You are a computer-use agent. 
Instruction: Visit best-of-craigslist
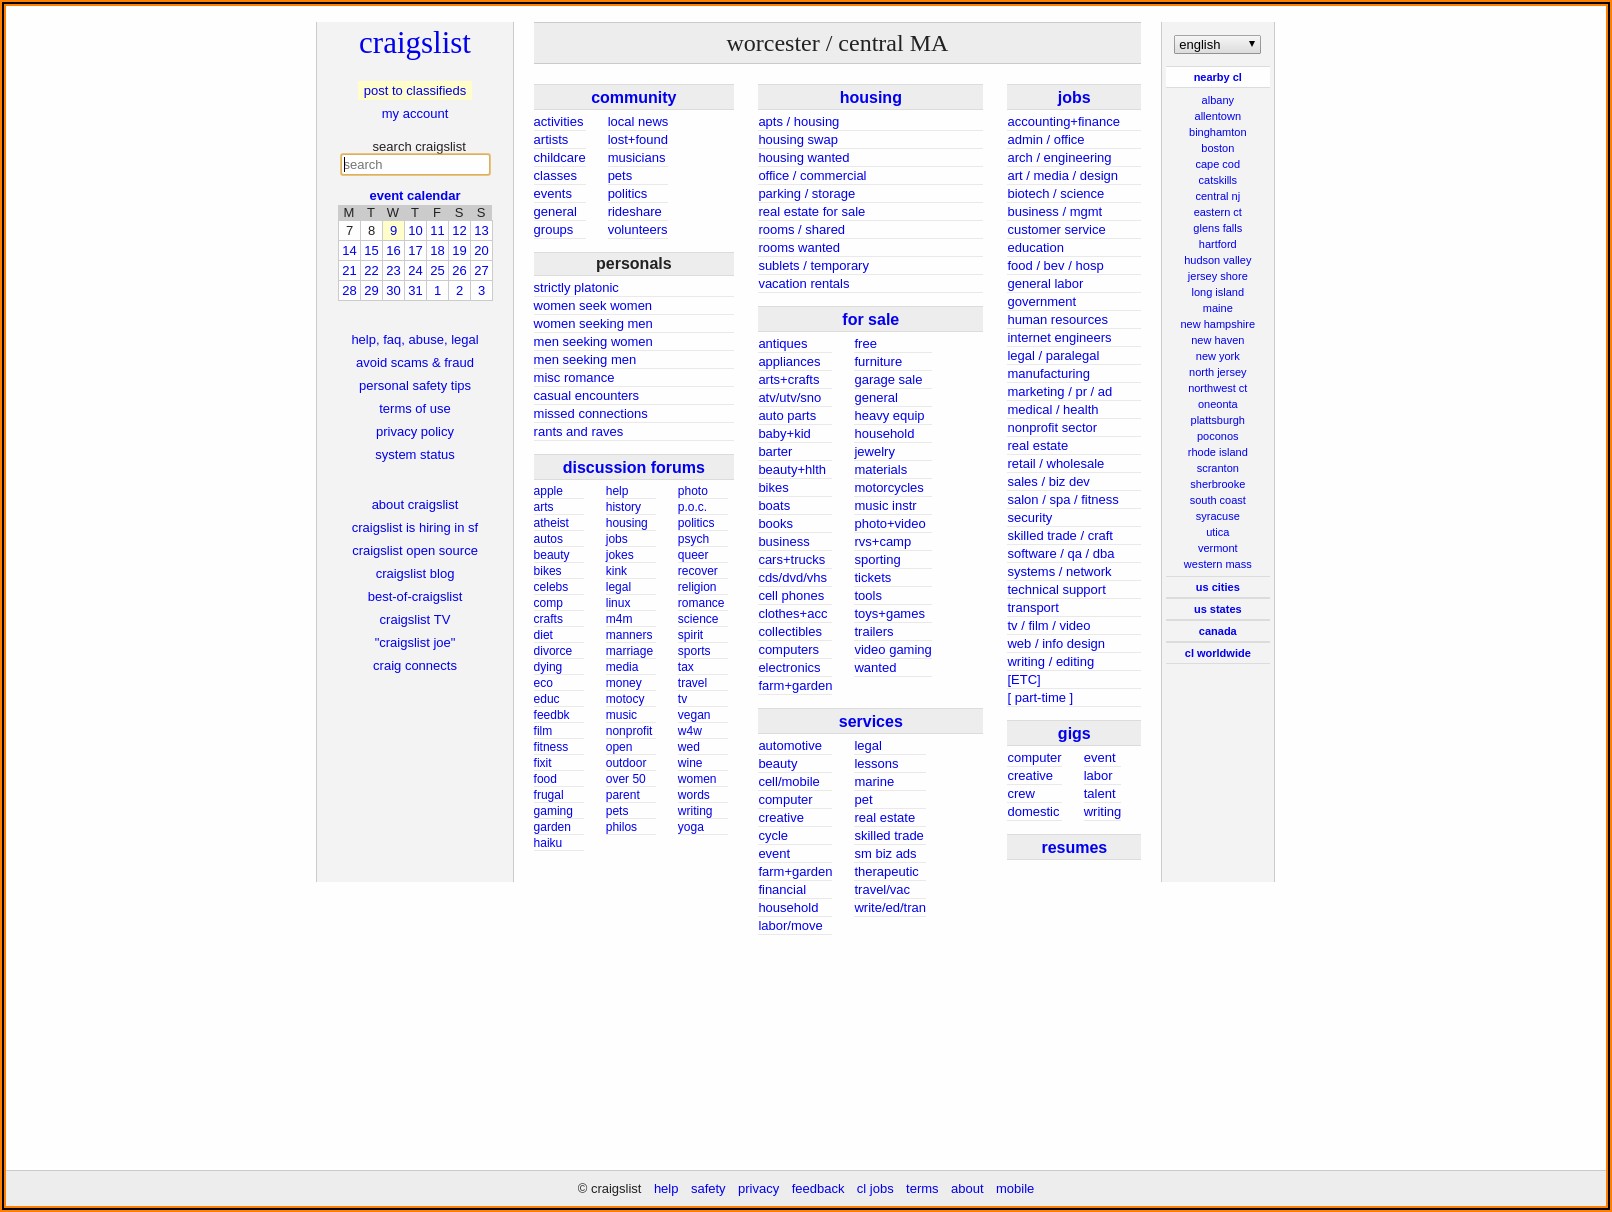[x=415, y=596]
